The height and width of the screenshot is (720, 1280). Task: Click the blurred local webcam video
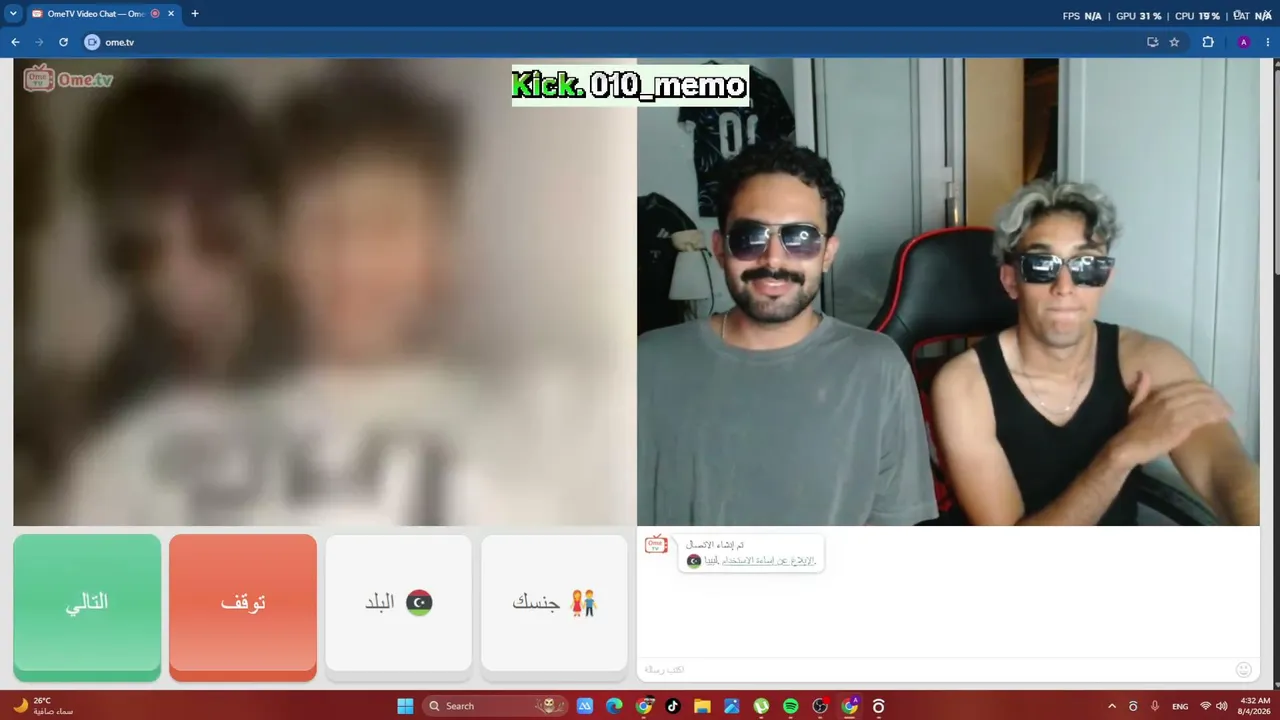click(x=325, y=292)
